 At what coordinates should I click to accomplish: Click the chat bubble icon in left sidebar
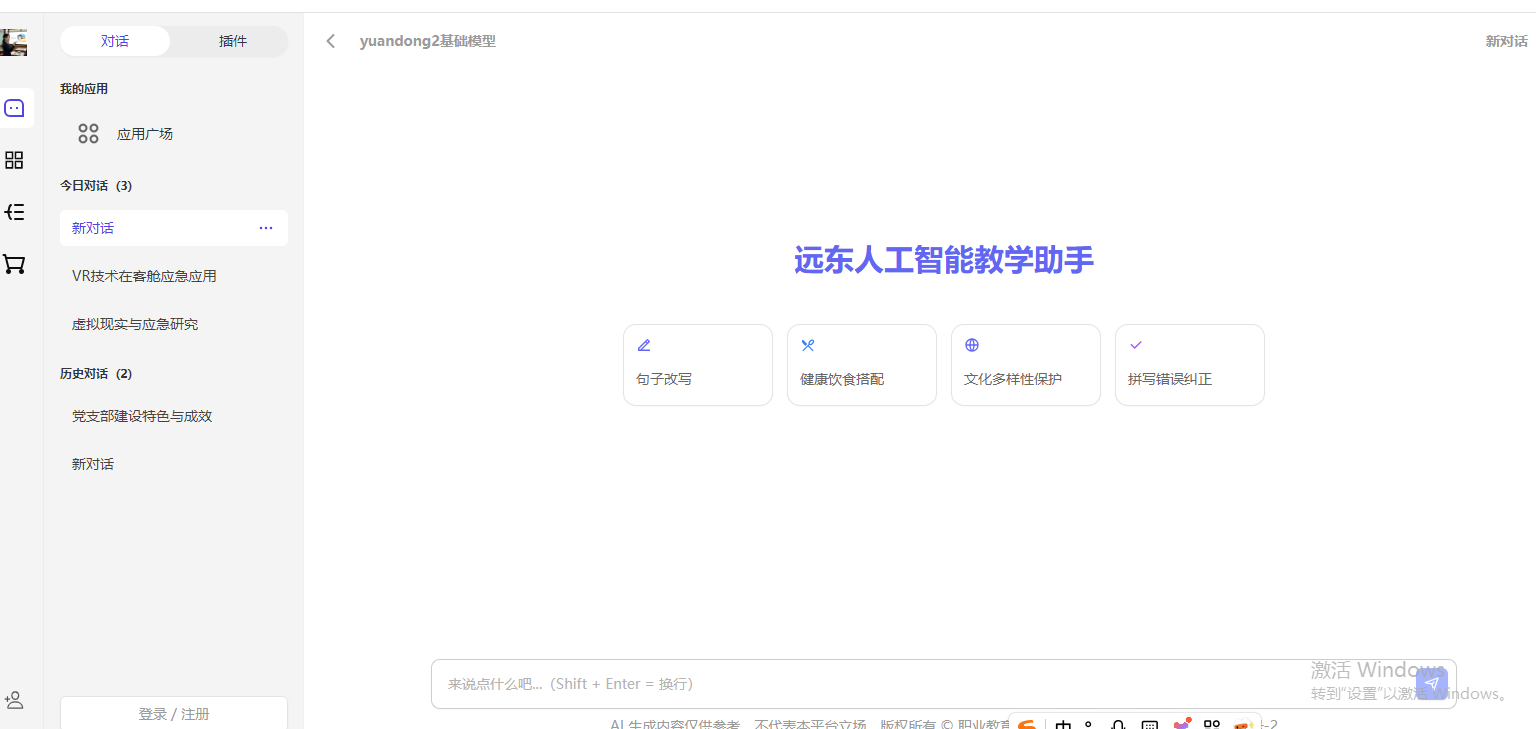tap(15, 108)
